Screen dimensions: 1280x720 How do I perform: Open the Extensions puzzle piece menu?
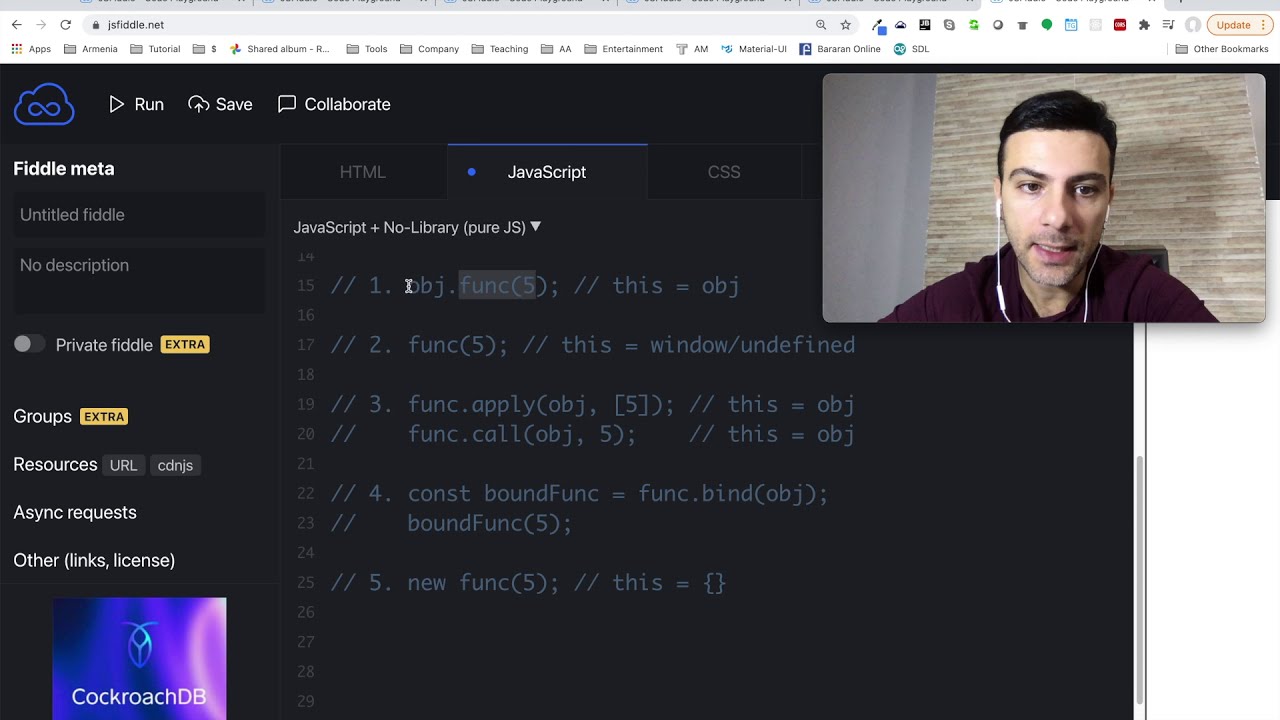[x=1144, y=25]
